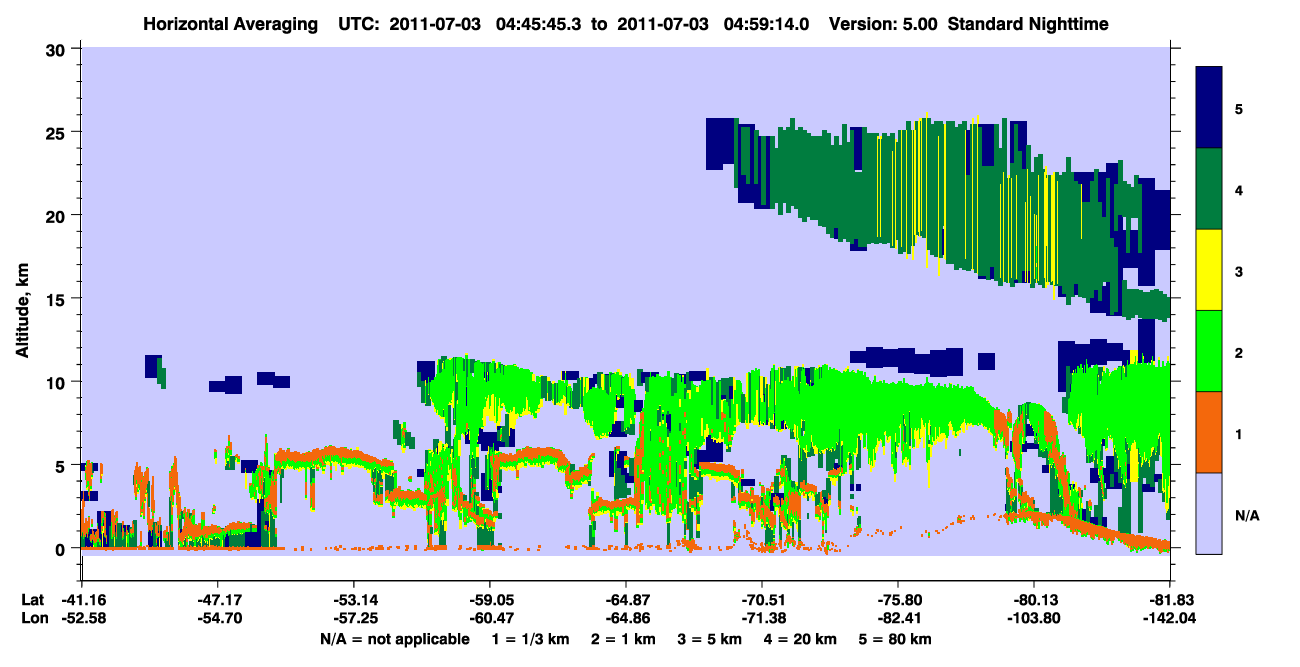Click the latitude value -70.51
Image resolution: width=1300 pixels, height=667 pixels.
pyautogui.click(x=762, y=600)
